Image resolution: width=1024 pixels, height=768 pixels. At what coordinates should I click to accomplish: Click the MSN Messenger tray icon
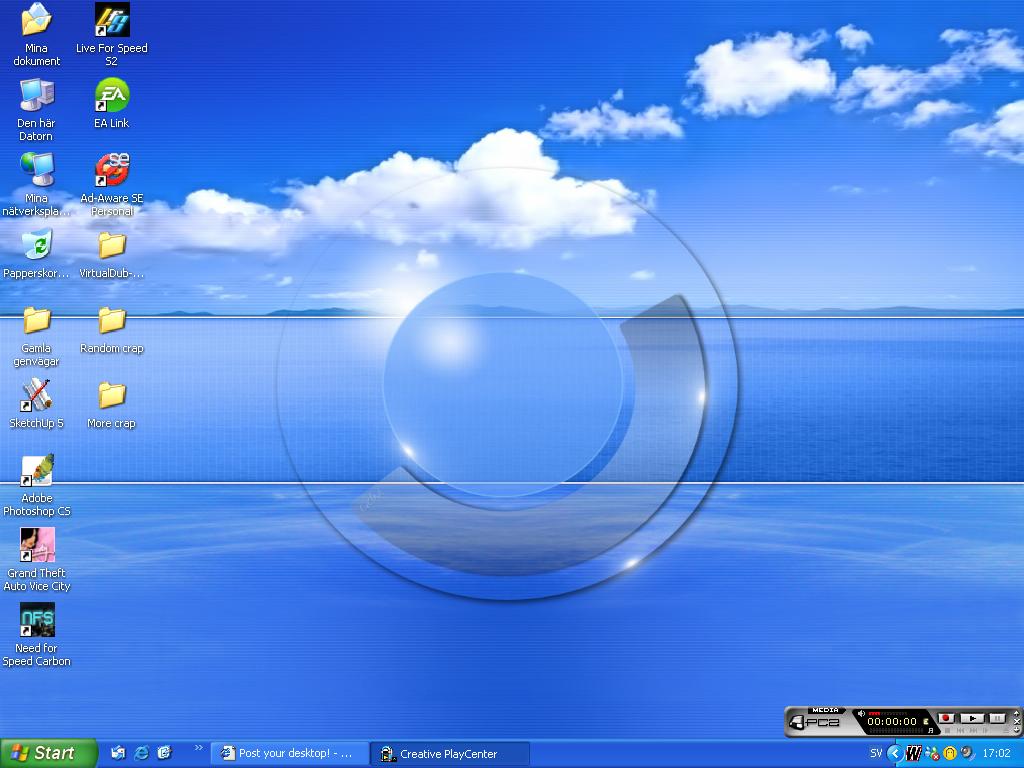(931, 754)
